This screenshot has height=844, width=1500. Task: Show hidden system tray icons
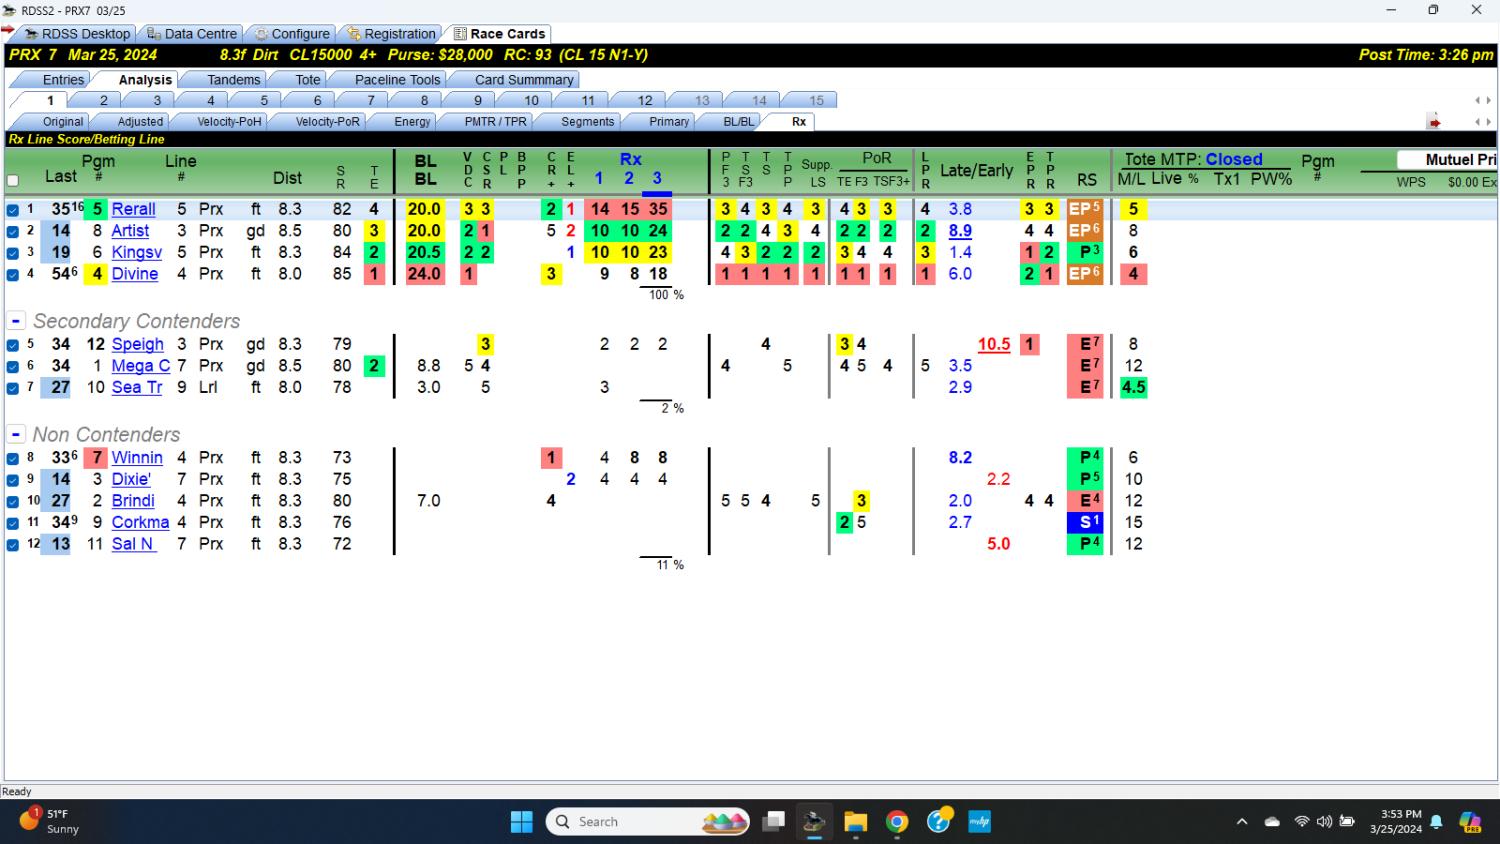(1242, 822)
